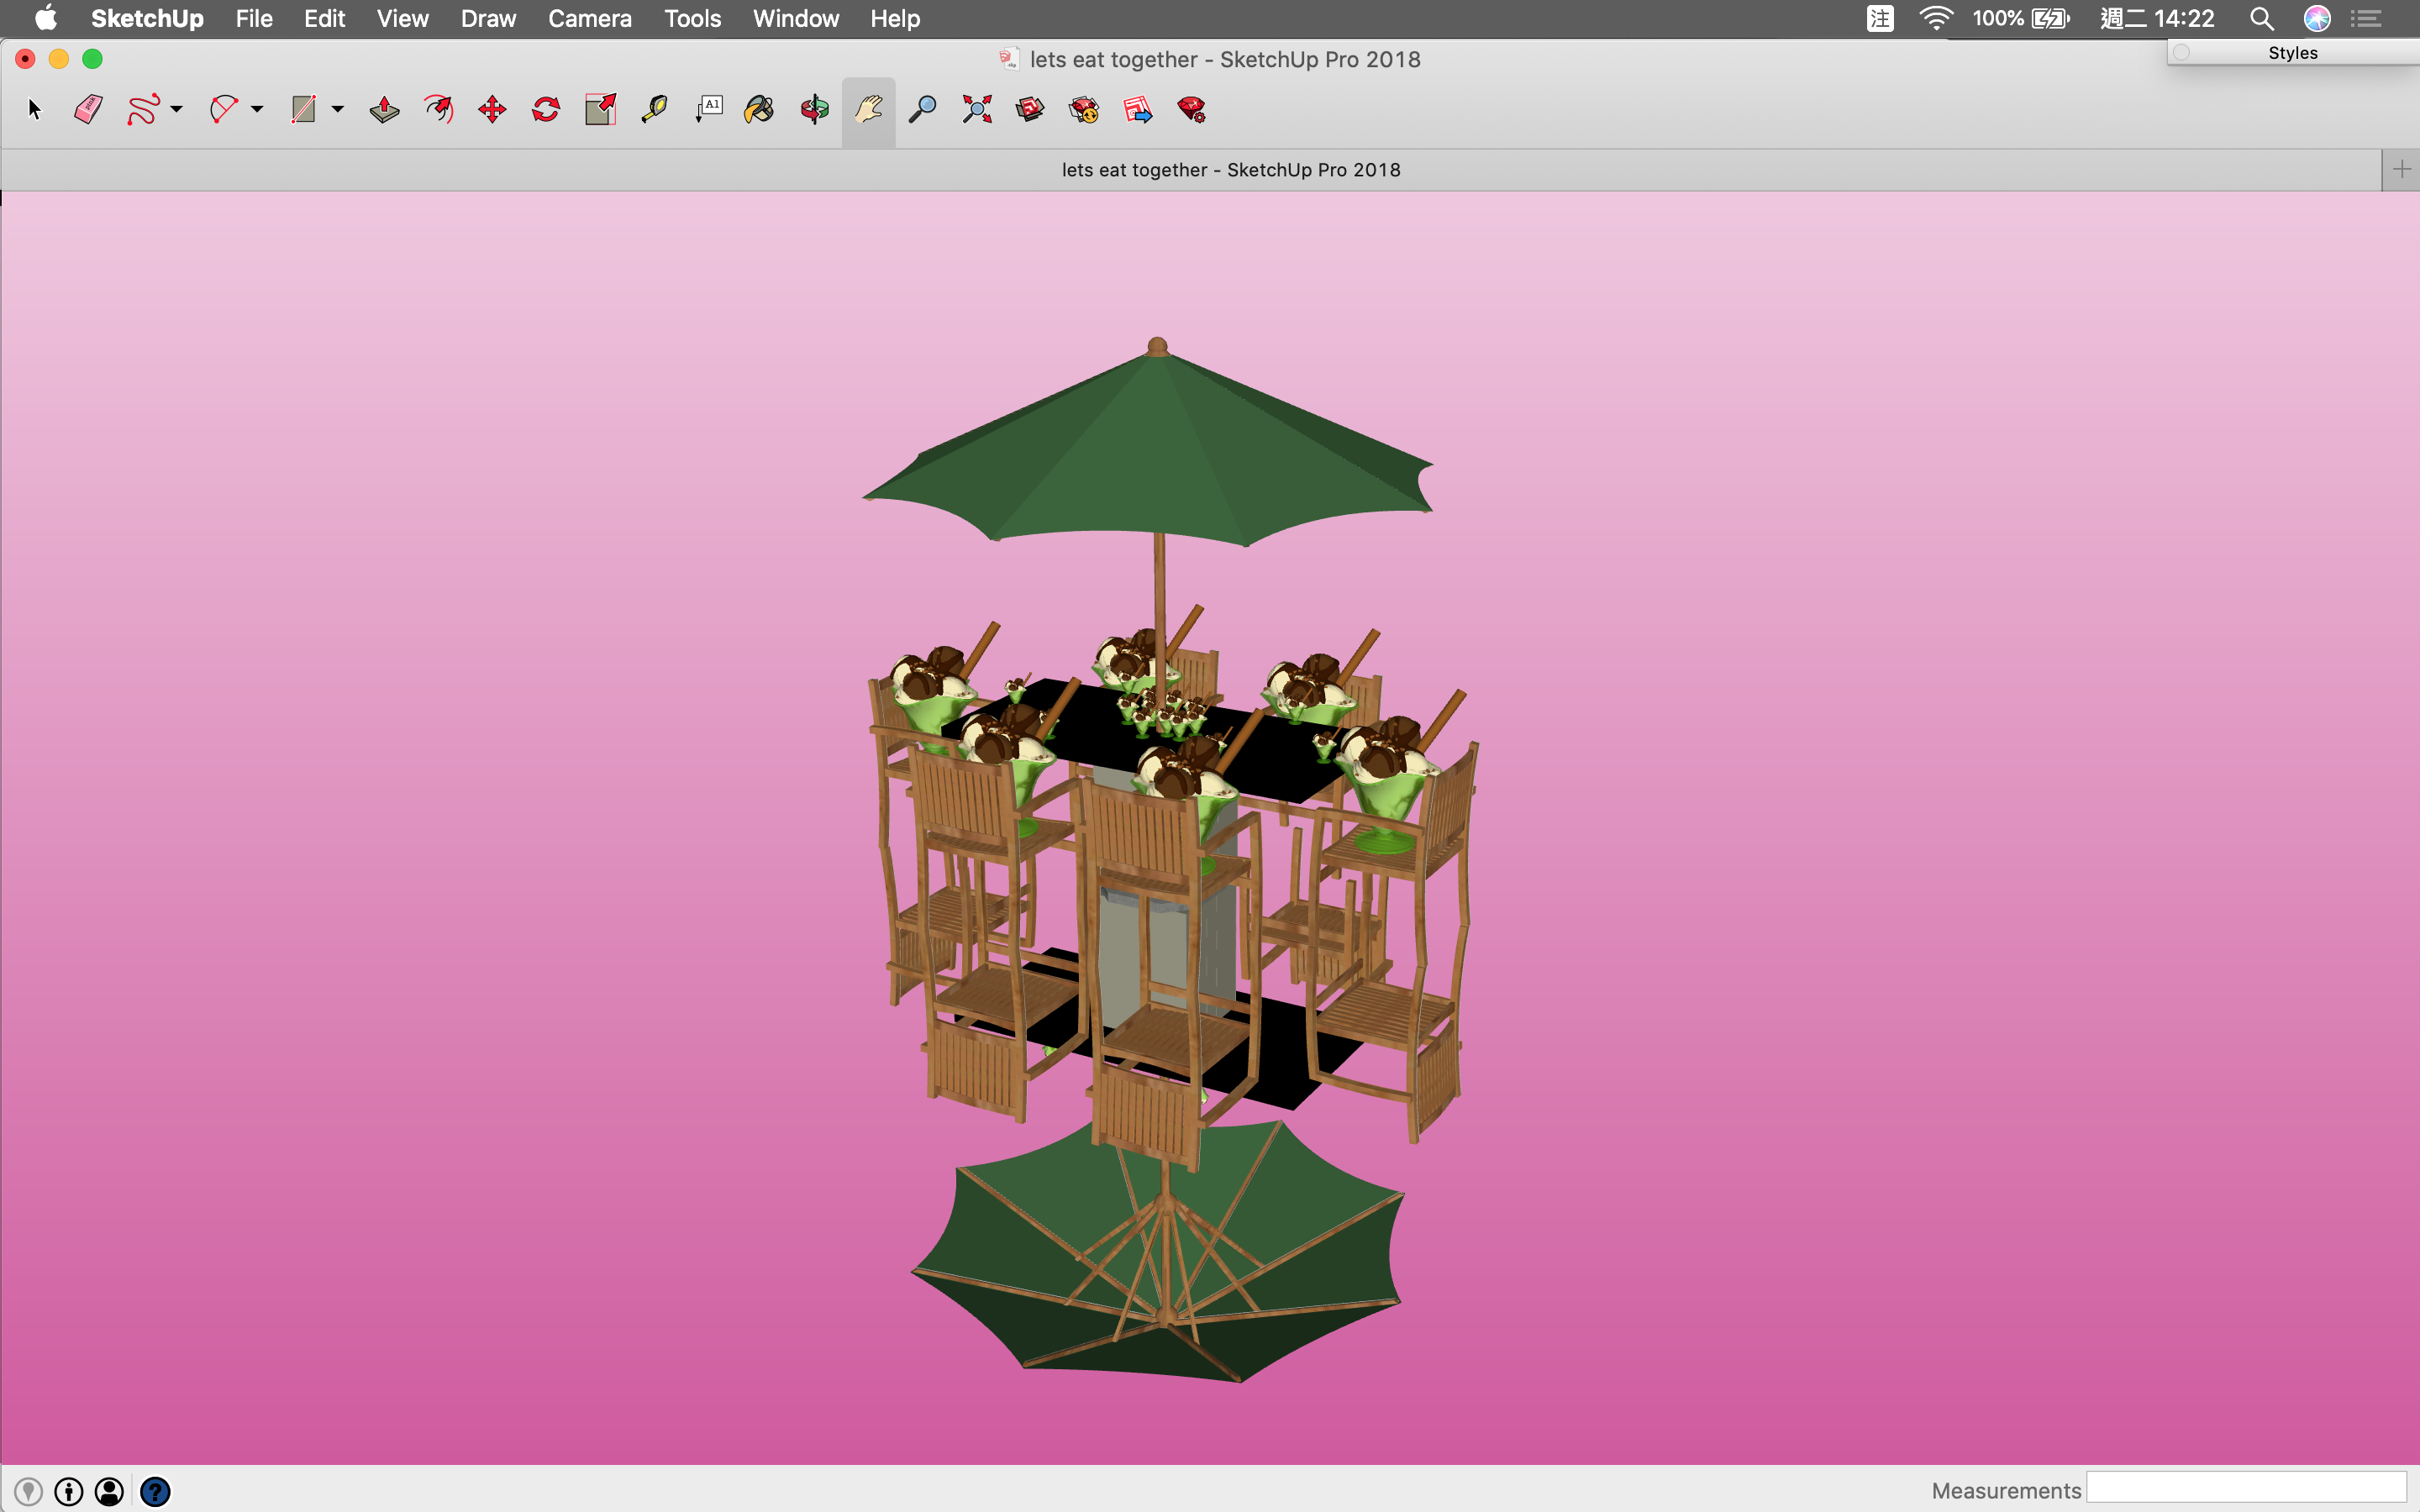
Task: Activate the Orbit tool
Action: tap(814, 109)
